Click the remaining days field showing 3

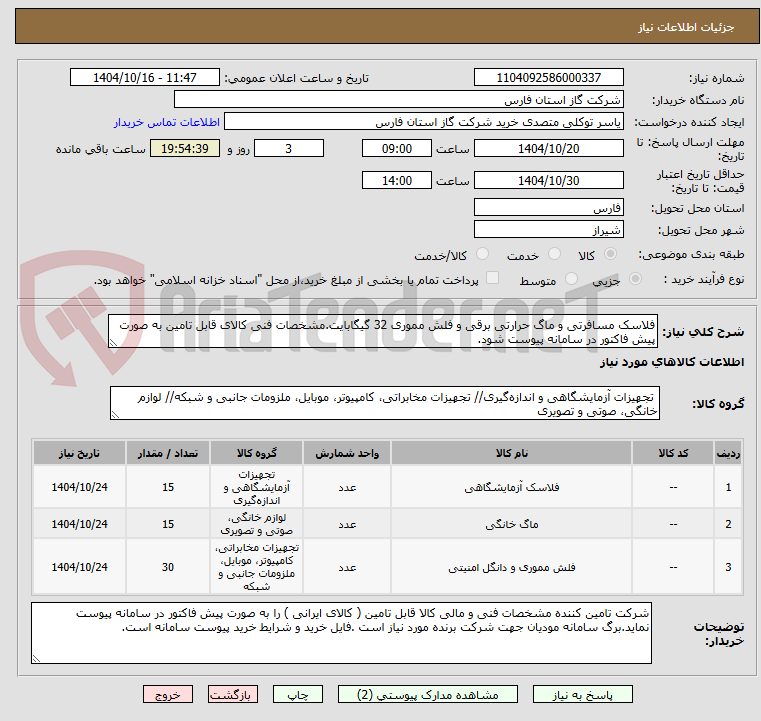[x=289, y=148]
